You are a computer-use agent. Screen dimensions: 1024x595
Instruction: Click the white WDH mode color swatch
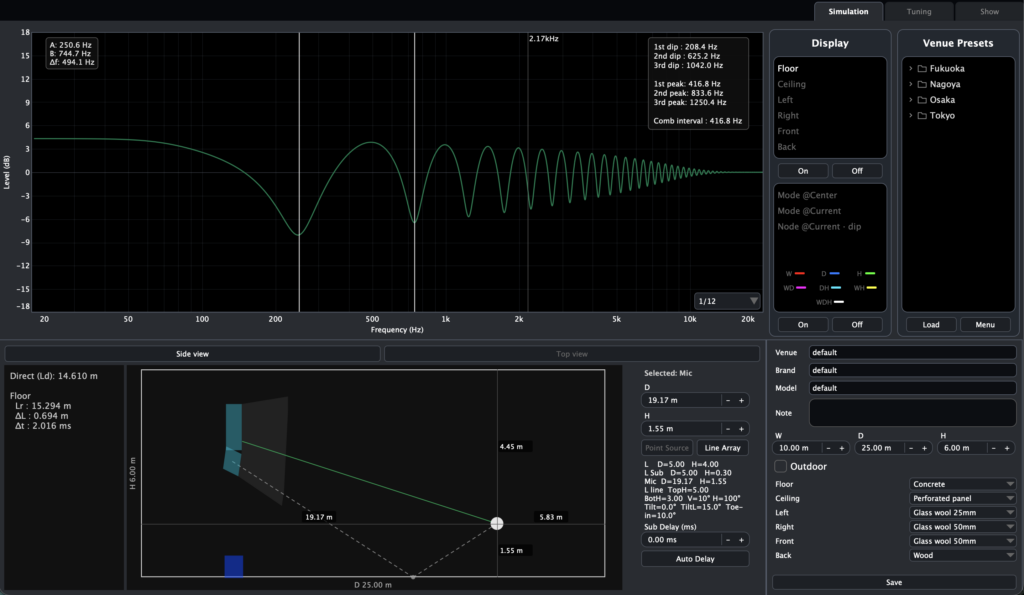tap(839, 302)
